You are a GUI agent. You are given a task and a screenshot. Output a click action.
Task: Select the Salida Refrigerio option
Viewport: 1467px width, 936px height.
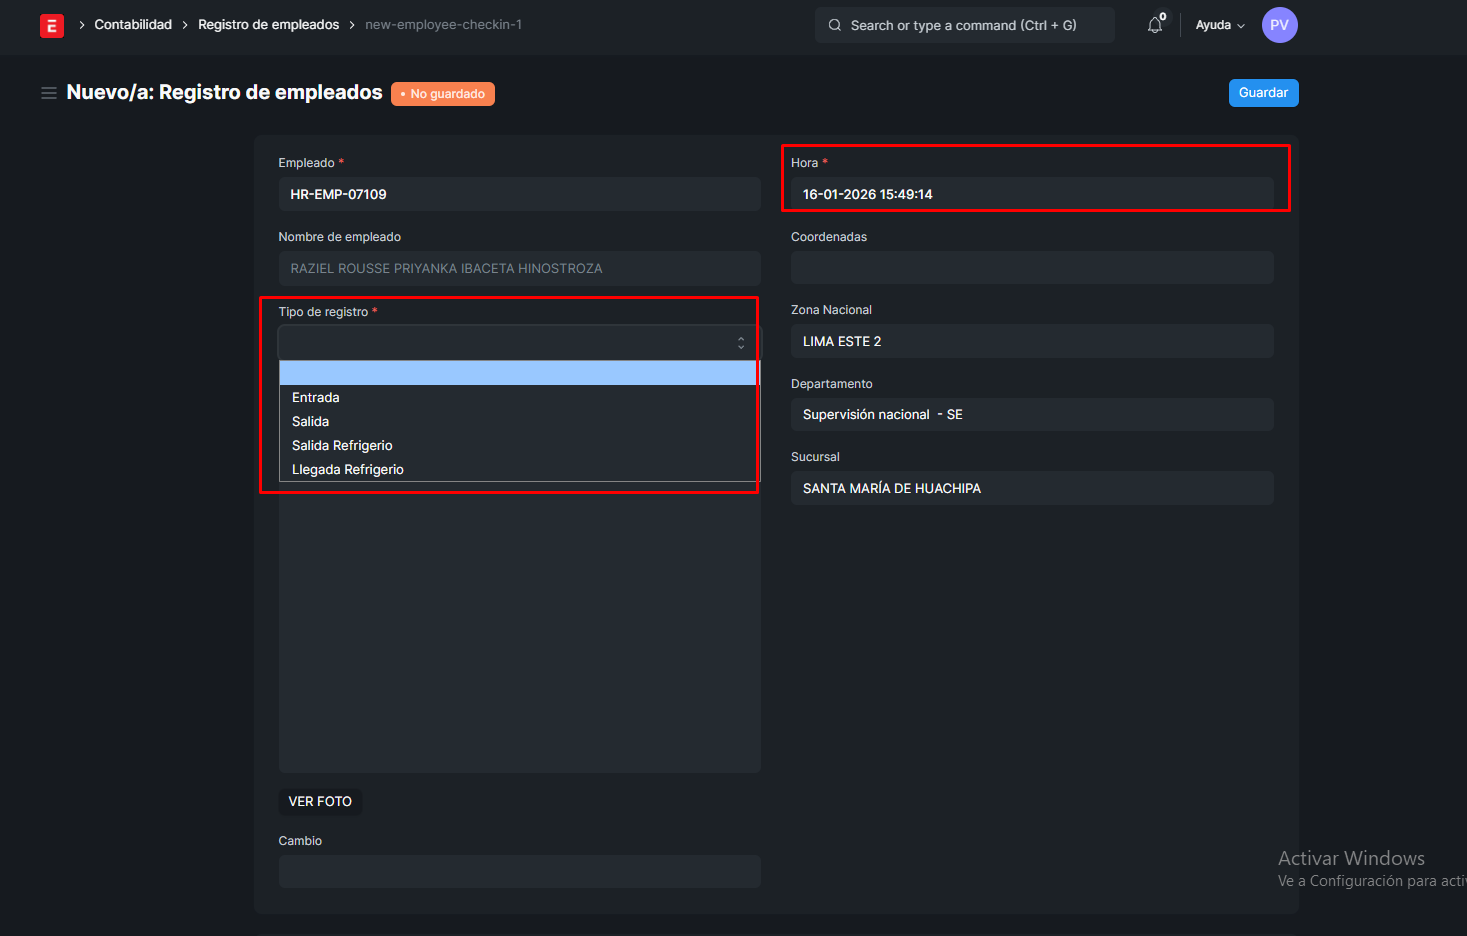[x=342, y=446]
